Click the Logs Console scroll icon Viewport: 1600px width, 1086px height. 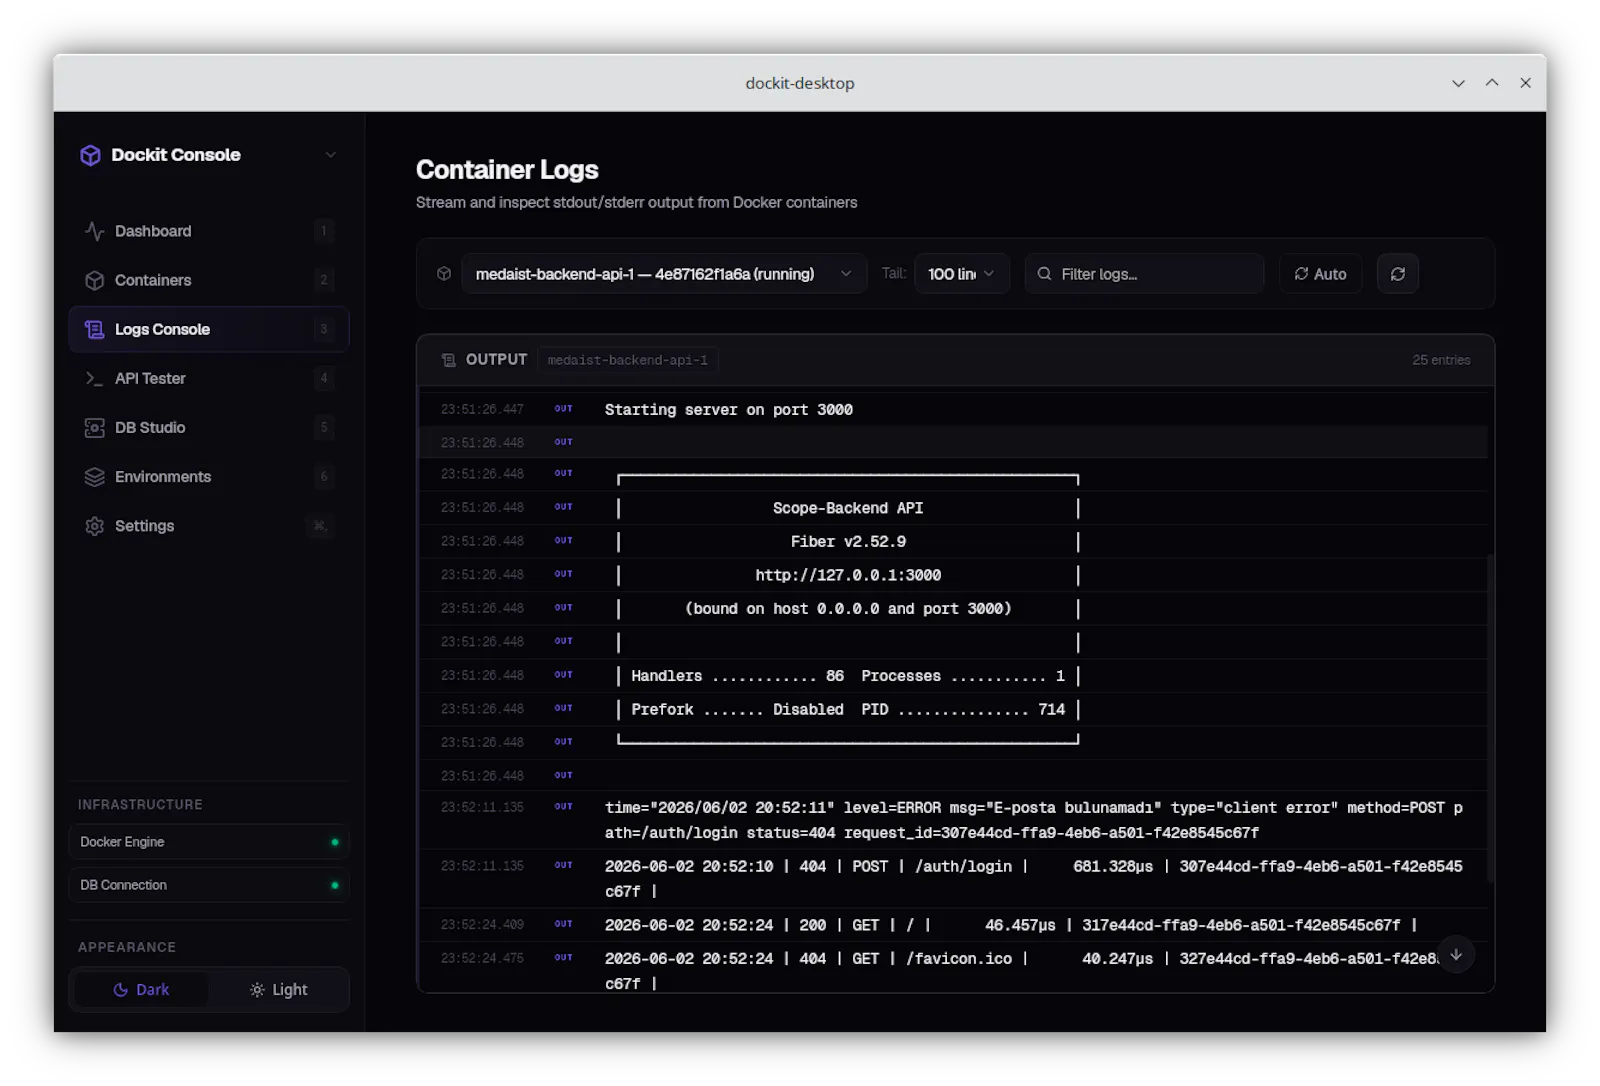95,329
